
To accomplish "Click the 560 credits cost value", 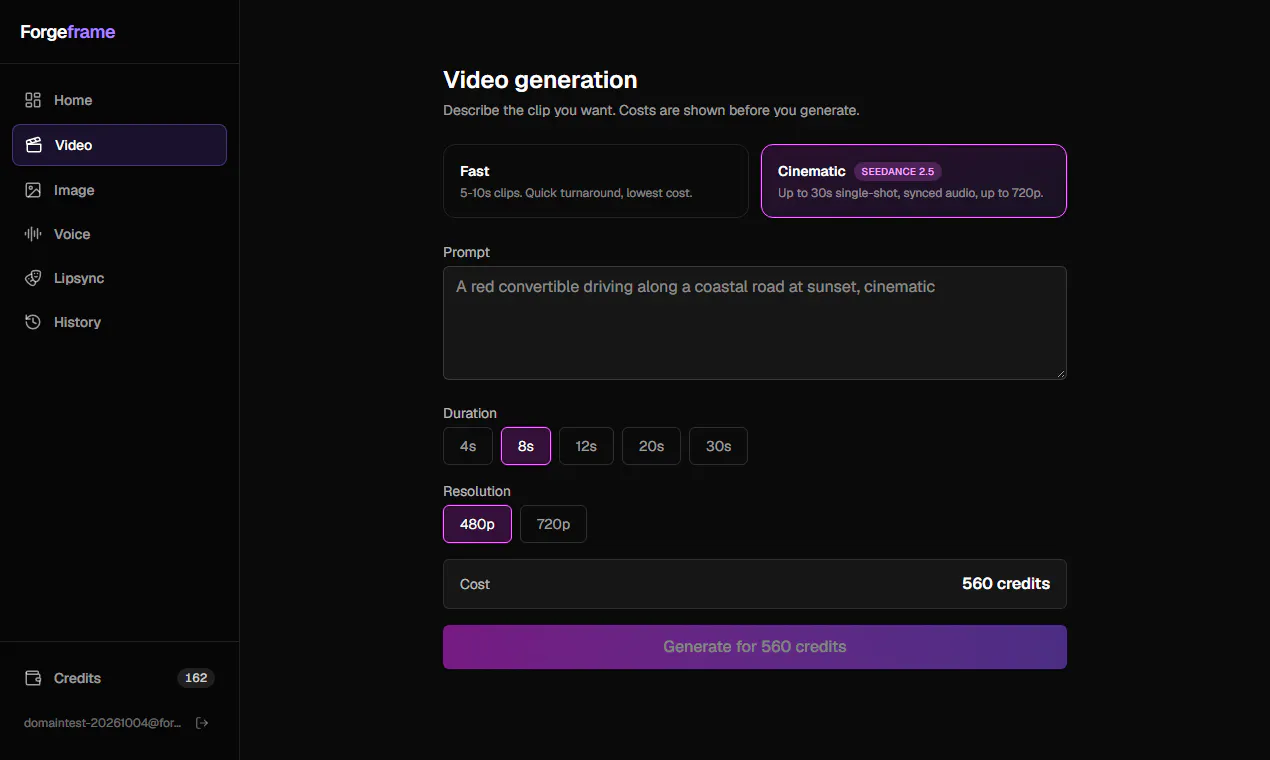I will coord(1006,584).
